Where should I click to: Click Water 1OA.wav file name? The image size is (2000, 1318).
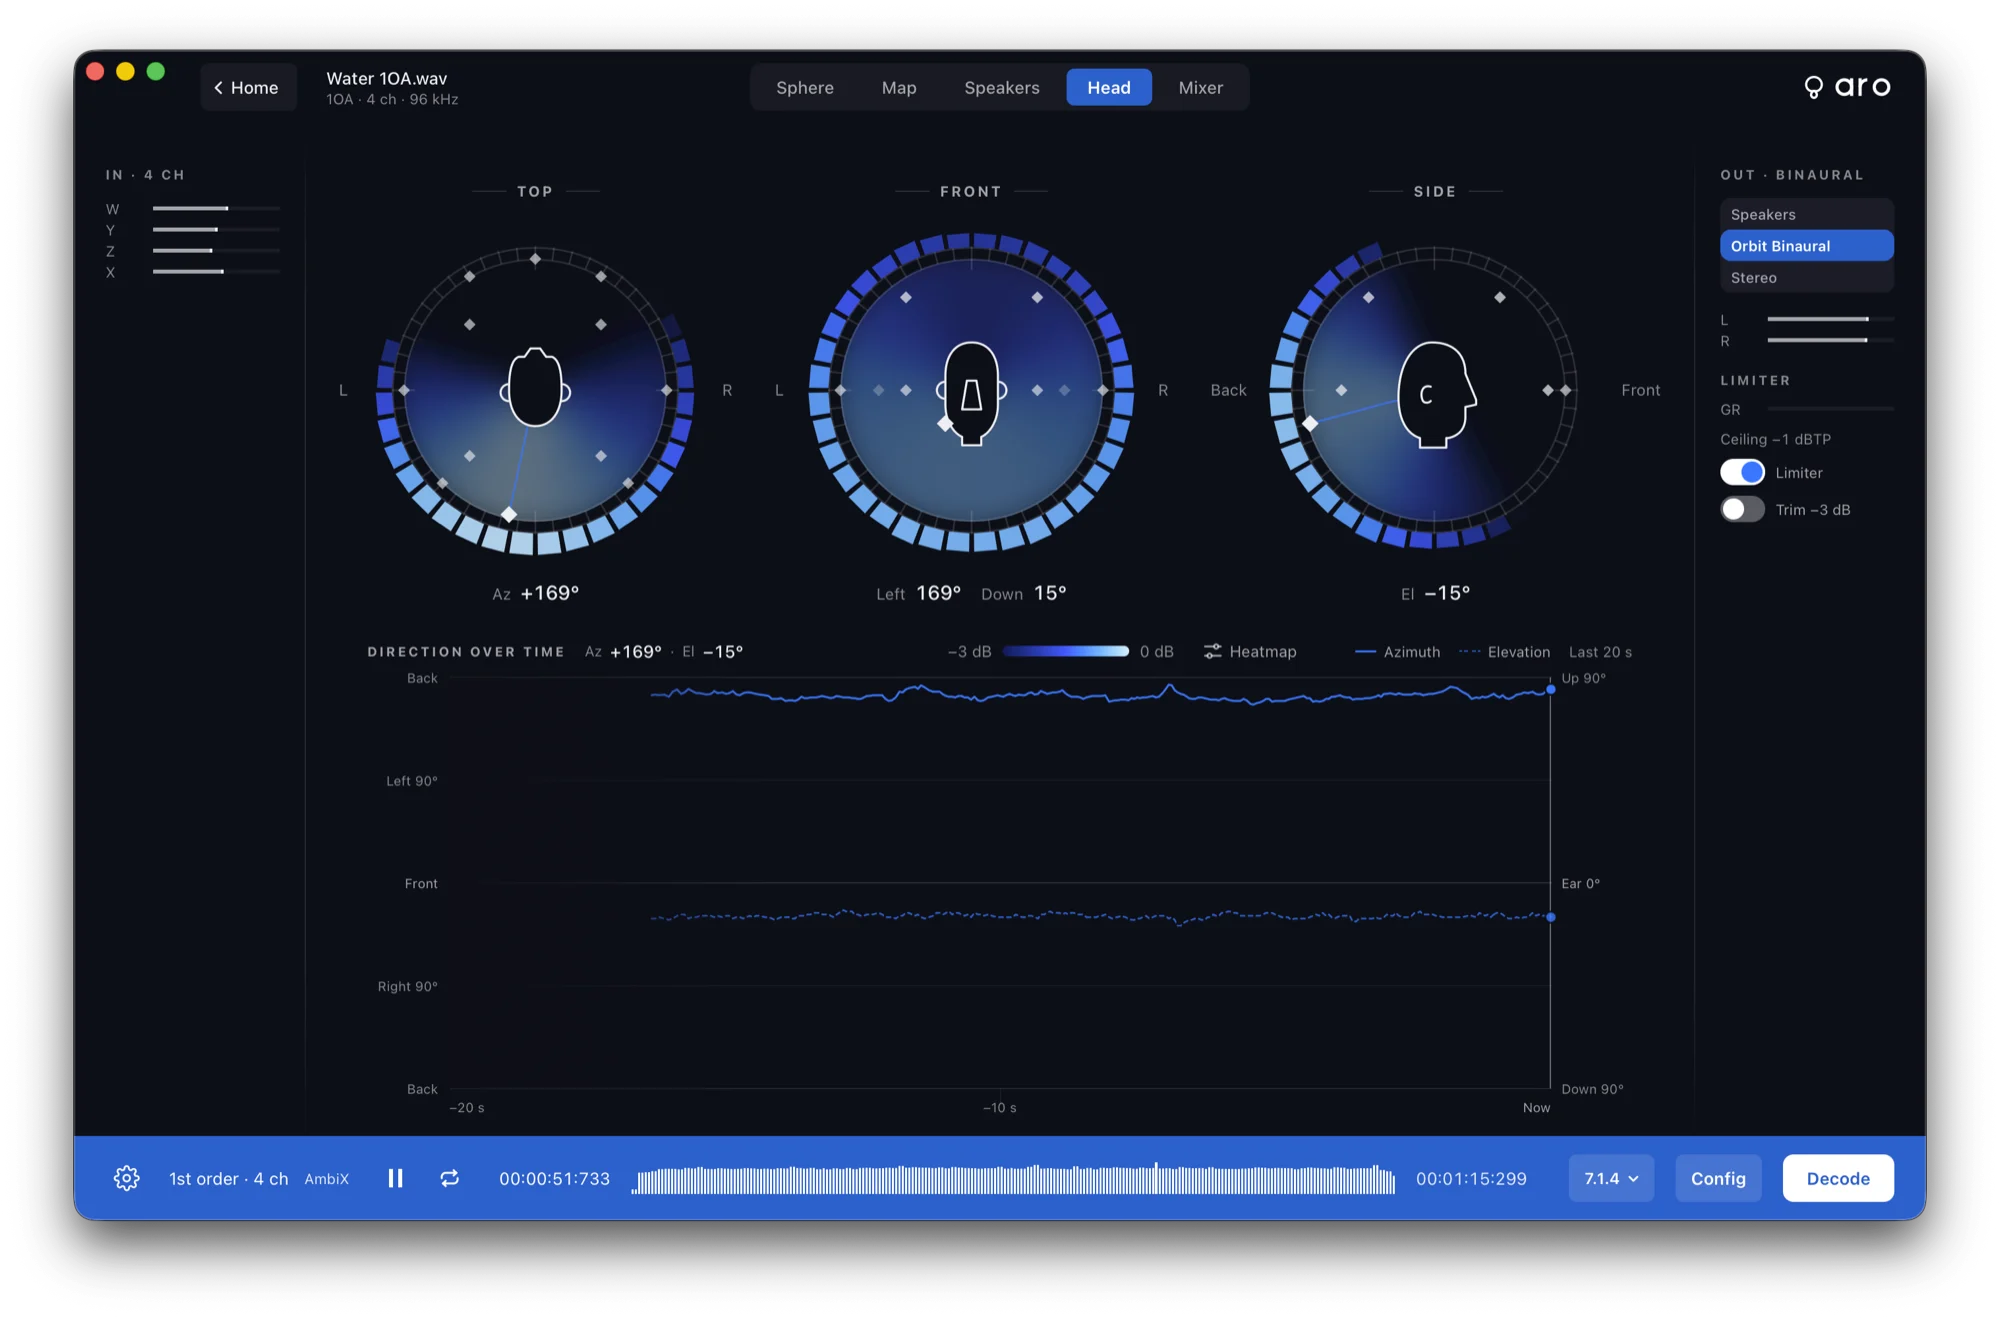[x=387, y=78]
